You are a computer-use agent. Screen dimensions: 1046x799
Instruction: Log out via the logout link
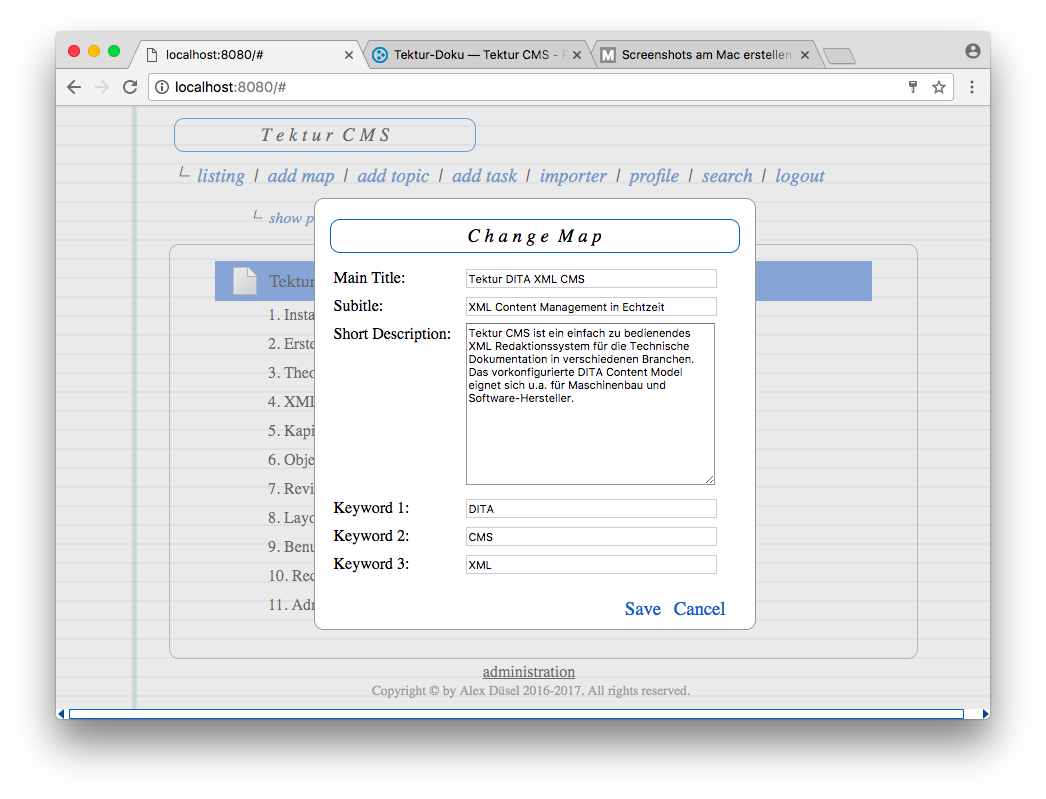pyautogui.click(x=799, y=176)
